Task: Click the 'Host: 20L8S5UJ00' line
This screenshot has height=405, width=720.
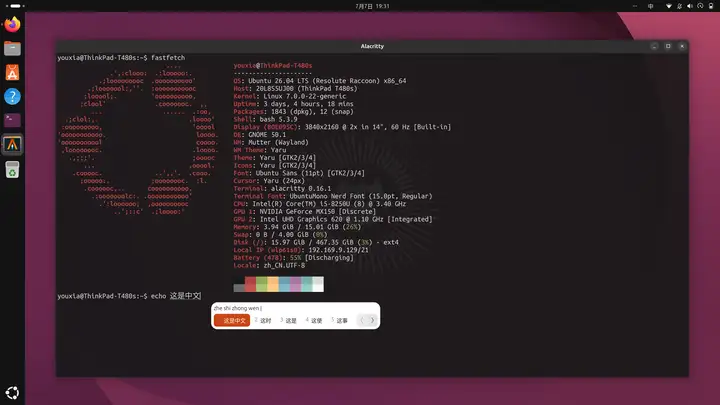Action: point(295,89)
